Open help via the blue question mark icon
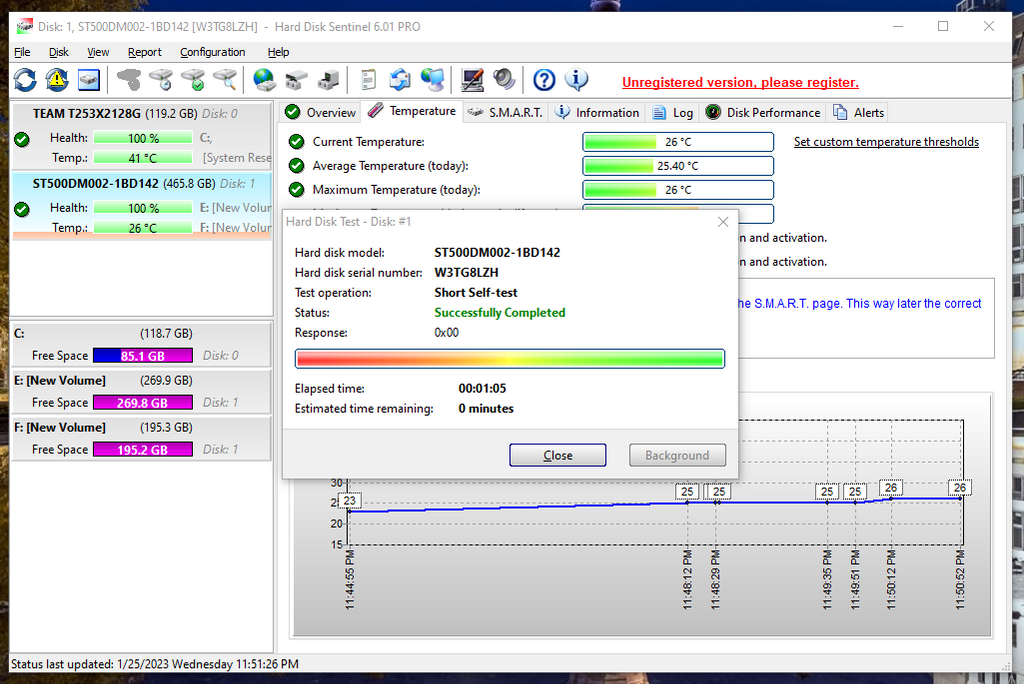 pos(544,80)
